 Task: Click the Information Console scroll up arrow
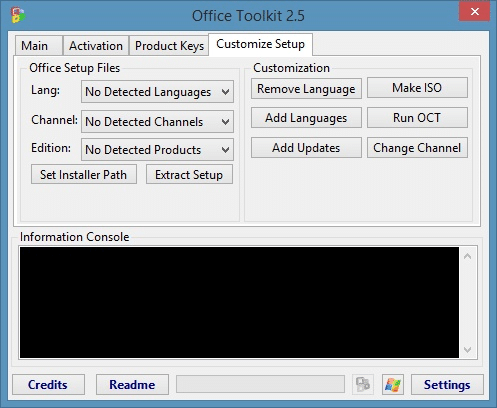click(468, 256)
